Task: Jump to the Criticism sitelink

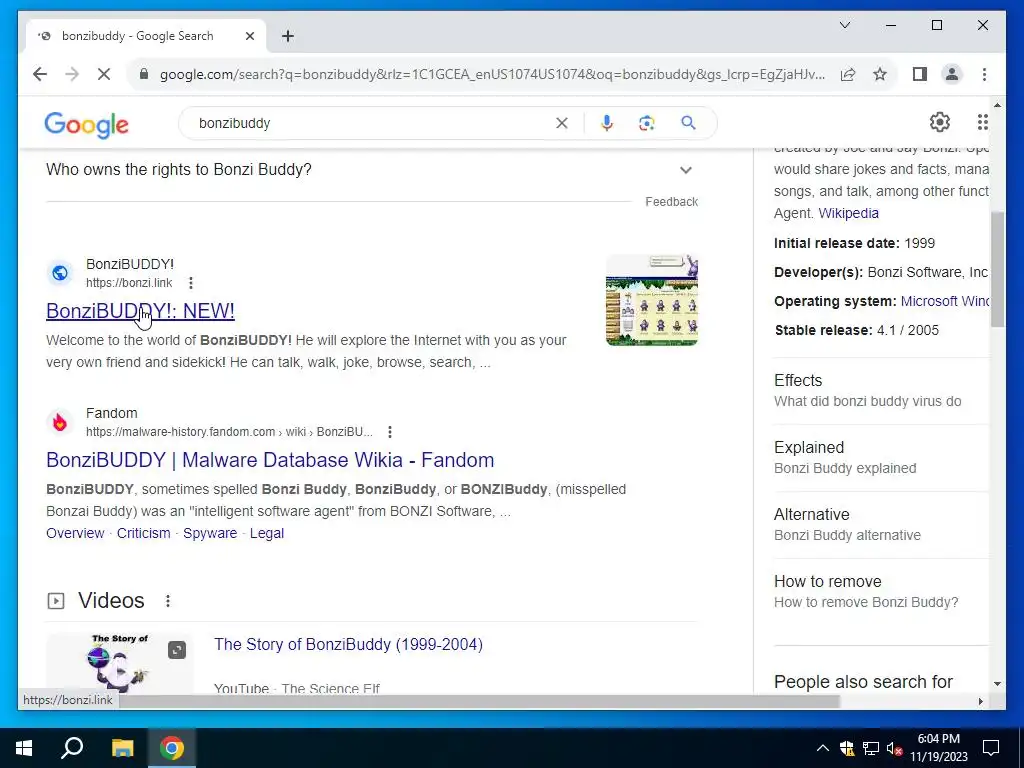Action: coord(144,533)
